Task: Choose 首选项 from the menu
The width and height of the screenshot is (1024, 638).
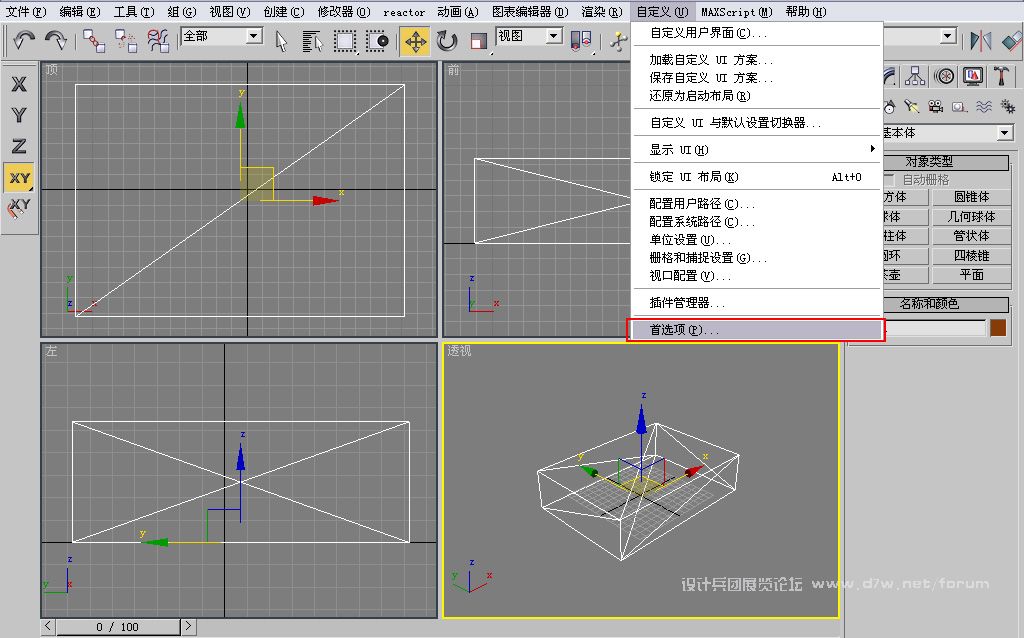Action: pyautogui.click(x=756, y=330)
